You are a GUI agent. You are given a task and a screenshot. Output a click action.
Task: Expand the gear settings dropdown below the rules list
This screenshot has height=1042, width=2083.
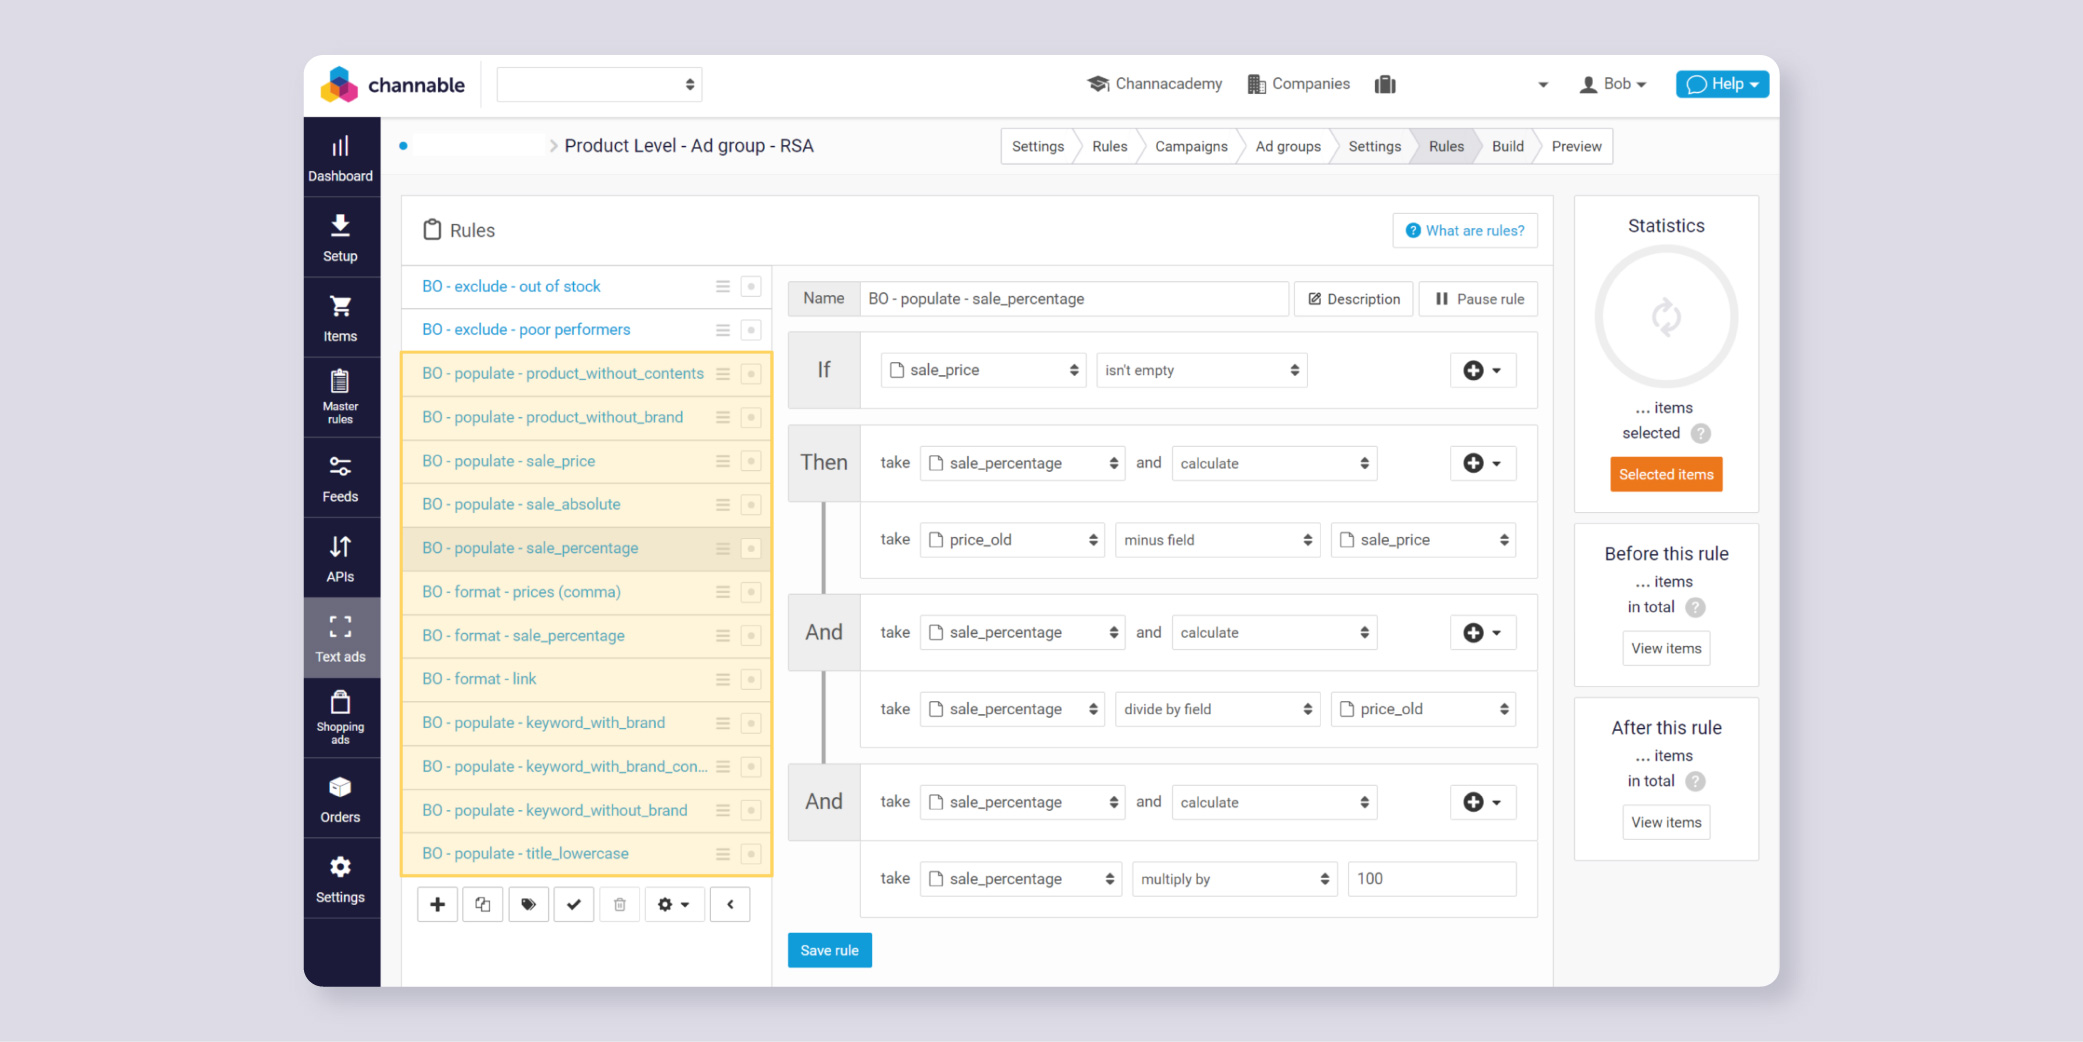(674, 904)
